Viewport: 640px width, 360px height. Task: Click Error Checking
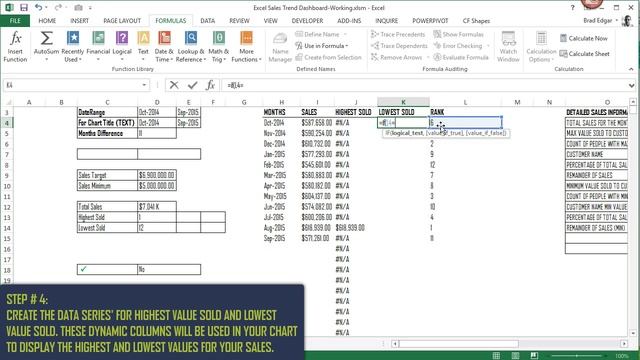click(458, 46)
